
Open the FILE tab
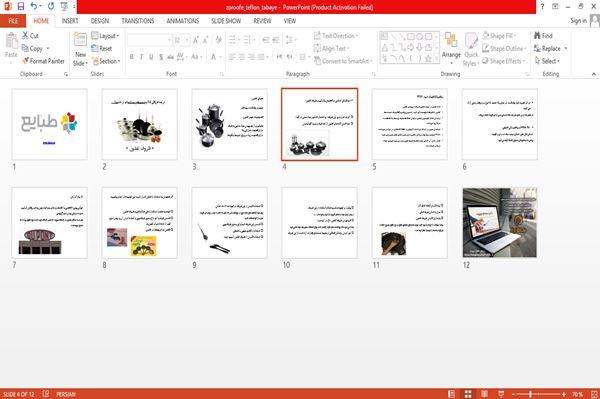[13, 21]
